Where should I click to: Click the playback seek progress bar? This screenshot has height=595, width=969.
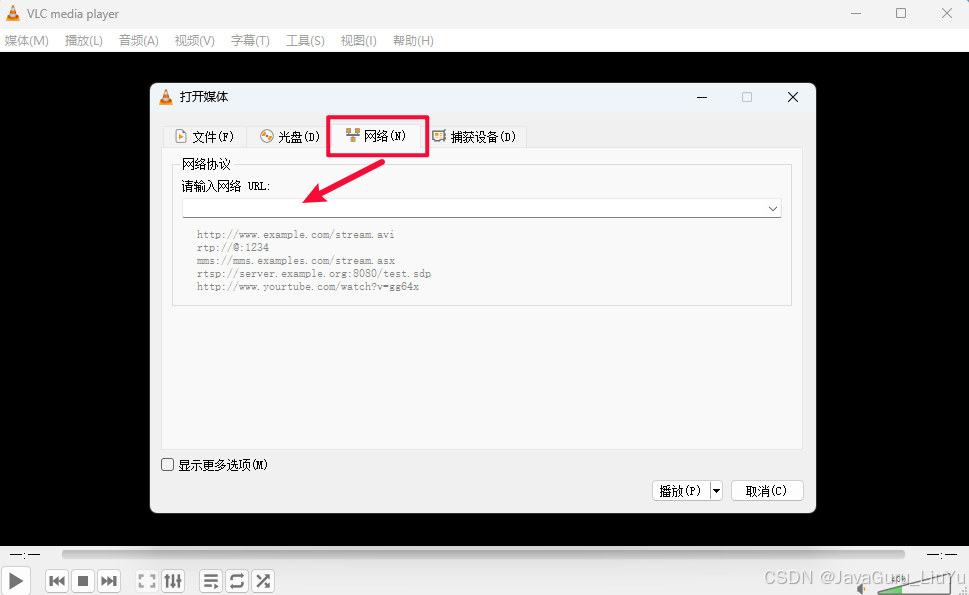pyautogui.click(x=483, y=555)
